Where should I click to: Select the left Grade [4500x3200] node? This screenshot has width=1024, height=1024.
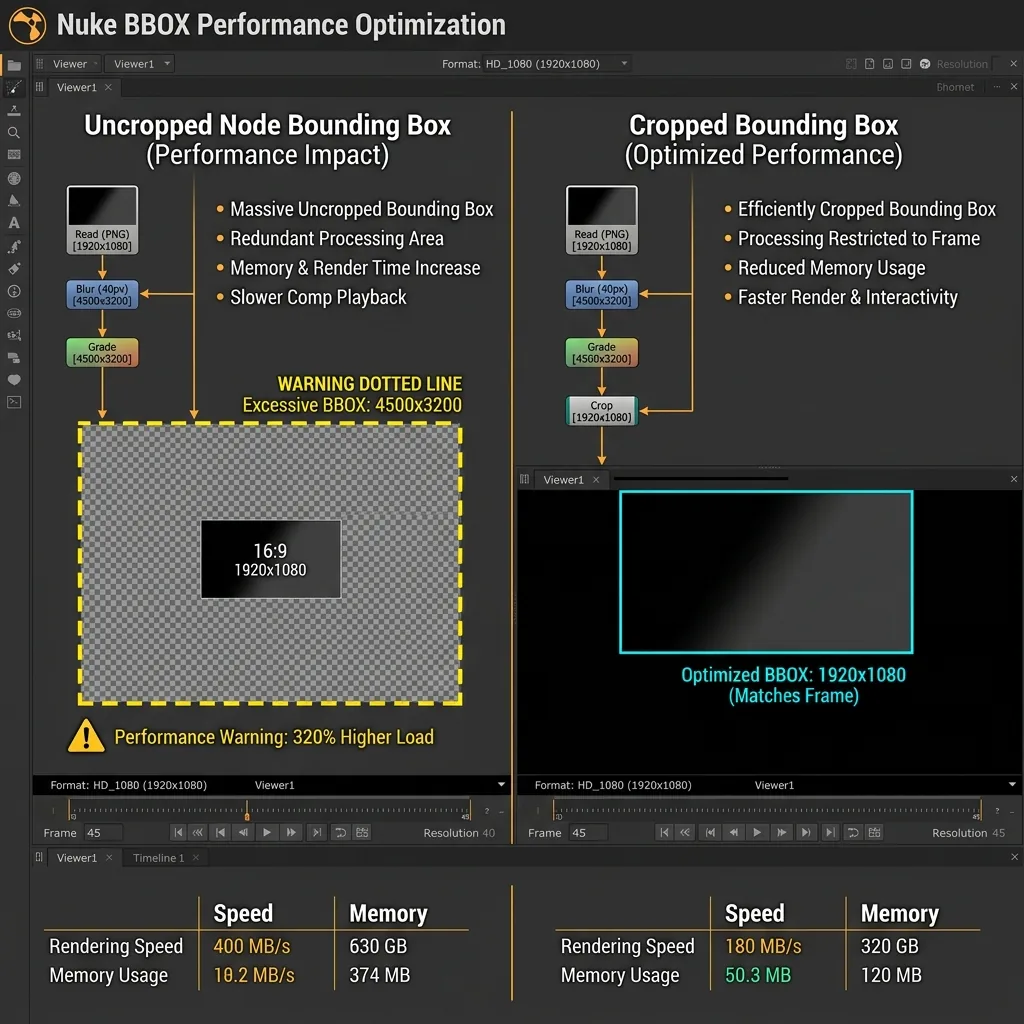102,353
